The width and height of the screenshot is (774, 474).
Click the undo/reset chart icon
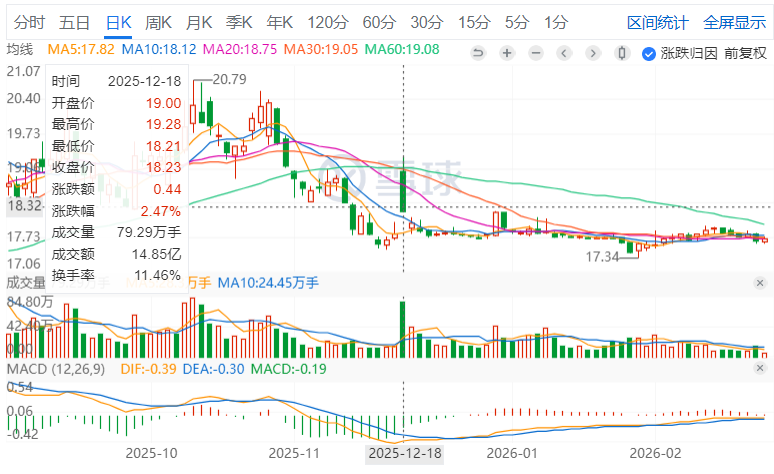pos(478,52)
